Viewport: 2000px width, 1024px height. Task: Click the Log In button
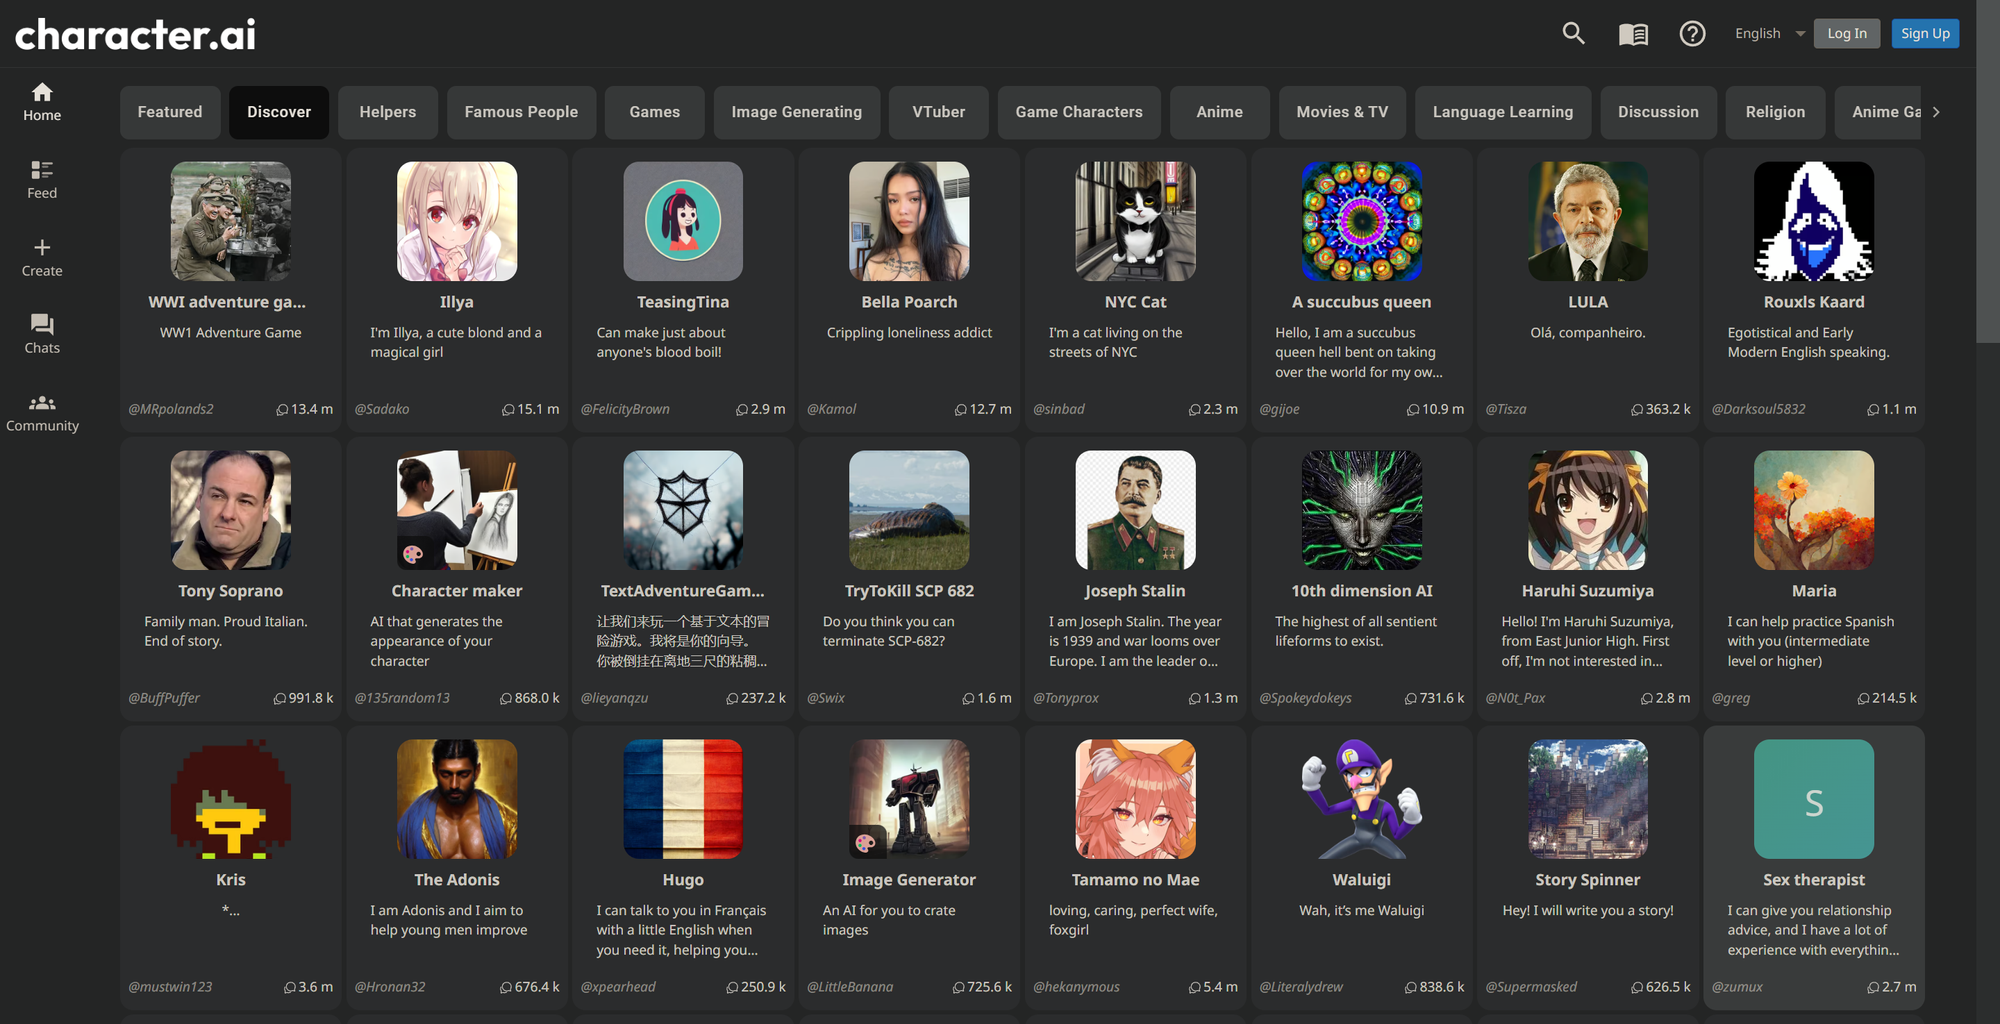tap(1846, 33)
